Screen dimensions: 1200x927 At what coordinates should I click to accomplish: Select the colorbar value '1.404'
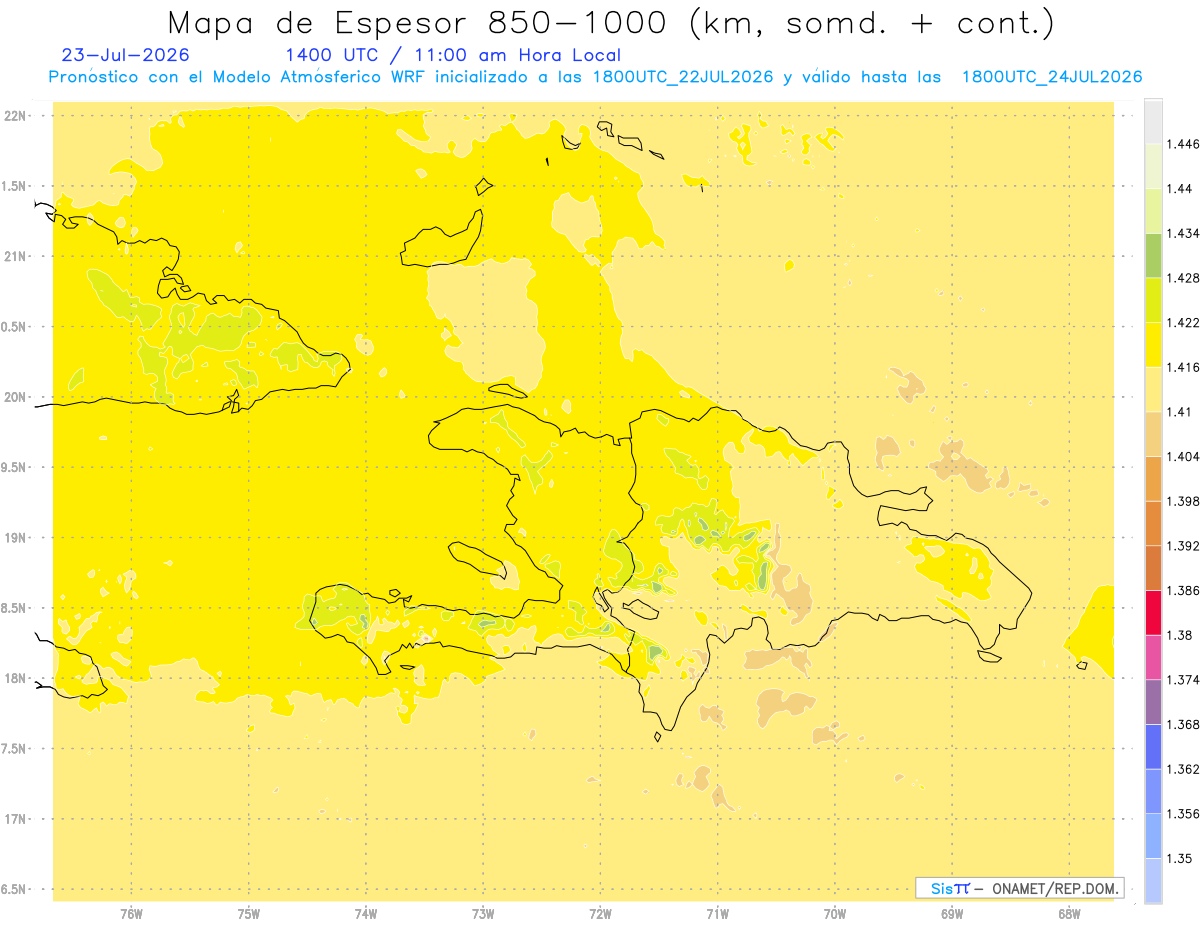pyautogui.click(x=1182, y=456)
